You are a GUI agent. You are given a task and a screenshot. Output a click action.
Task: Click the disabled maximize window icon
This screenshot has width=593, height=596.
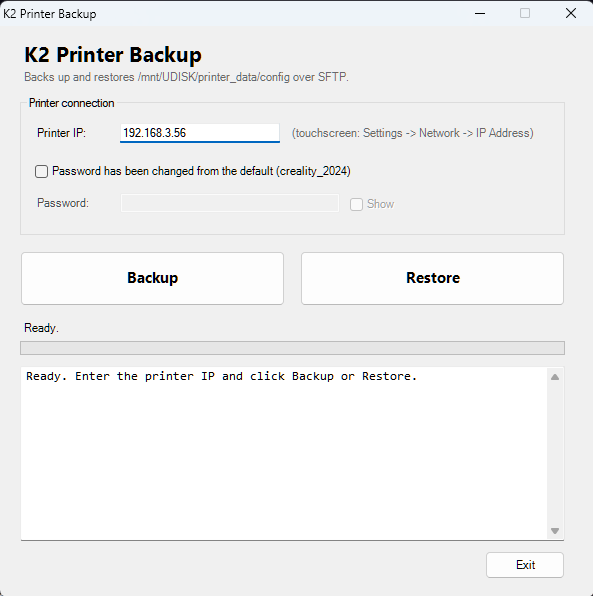pyautogui.click(x=525, y=13)
